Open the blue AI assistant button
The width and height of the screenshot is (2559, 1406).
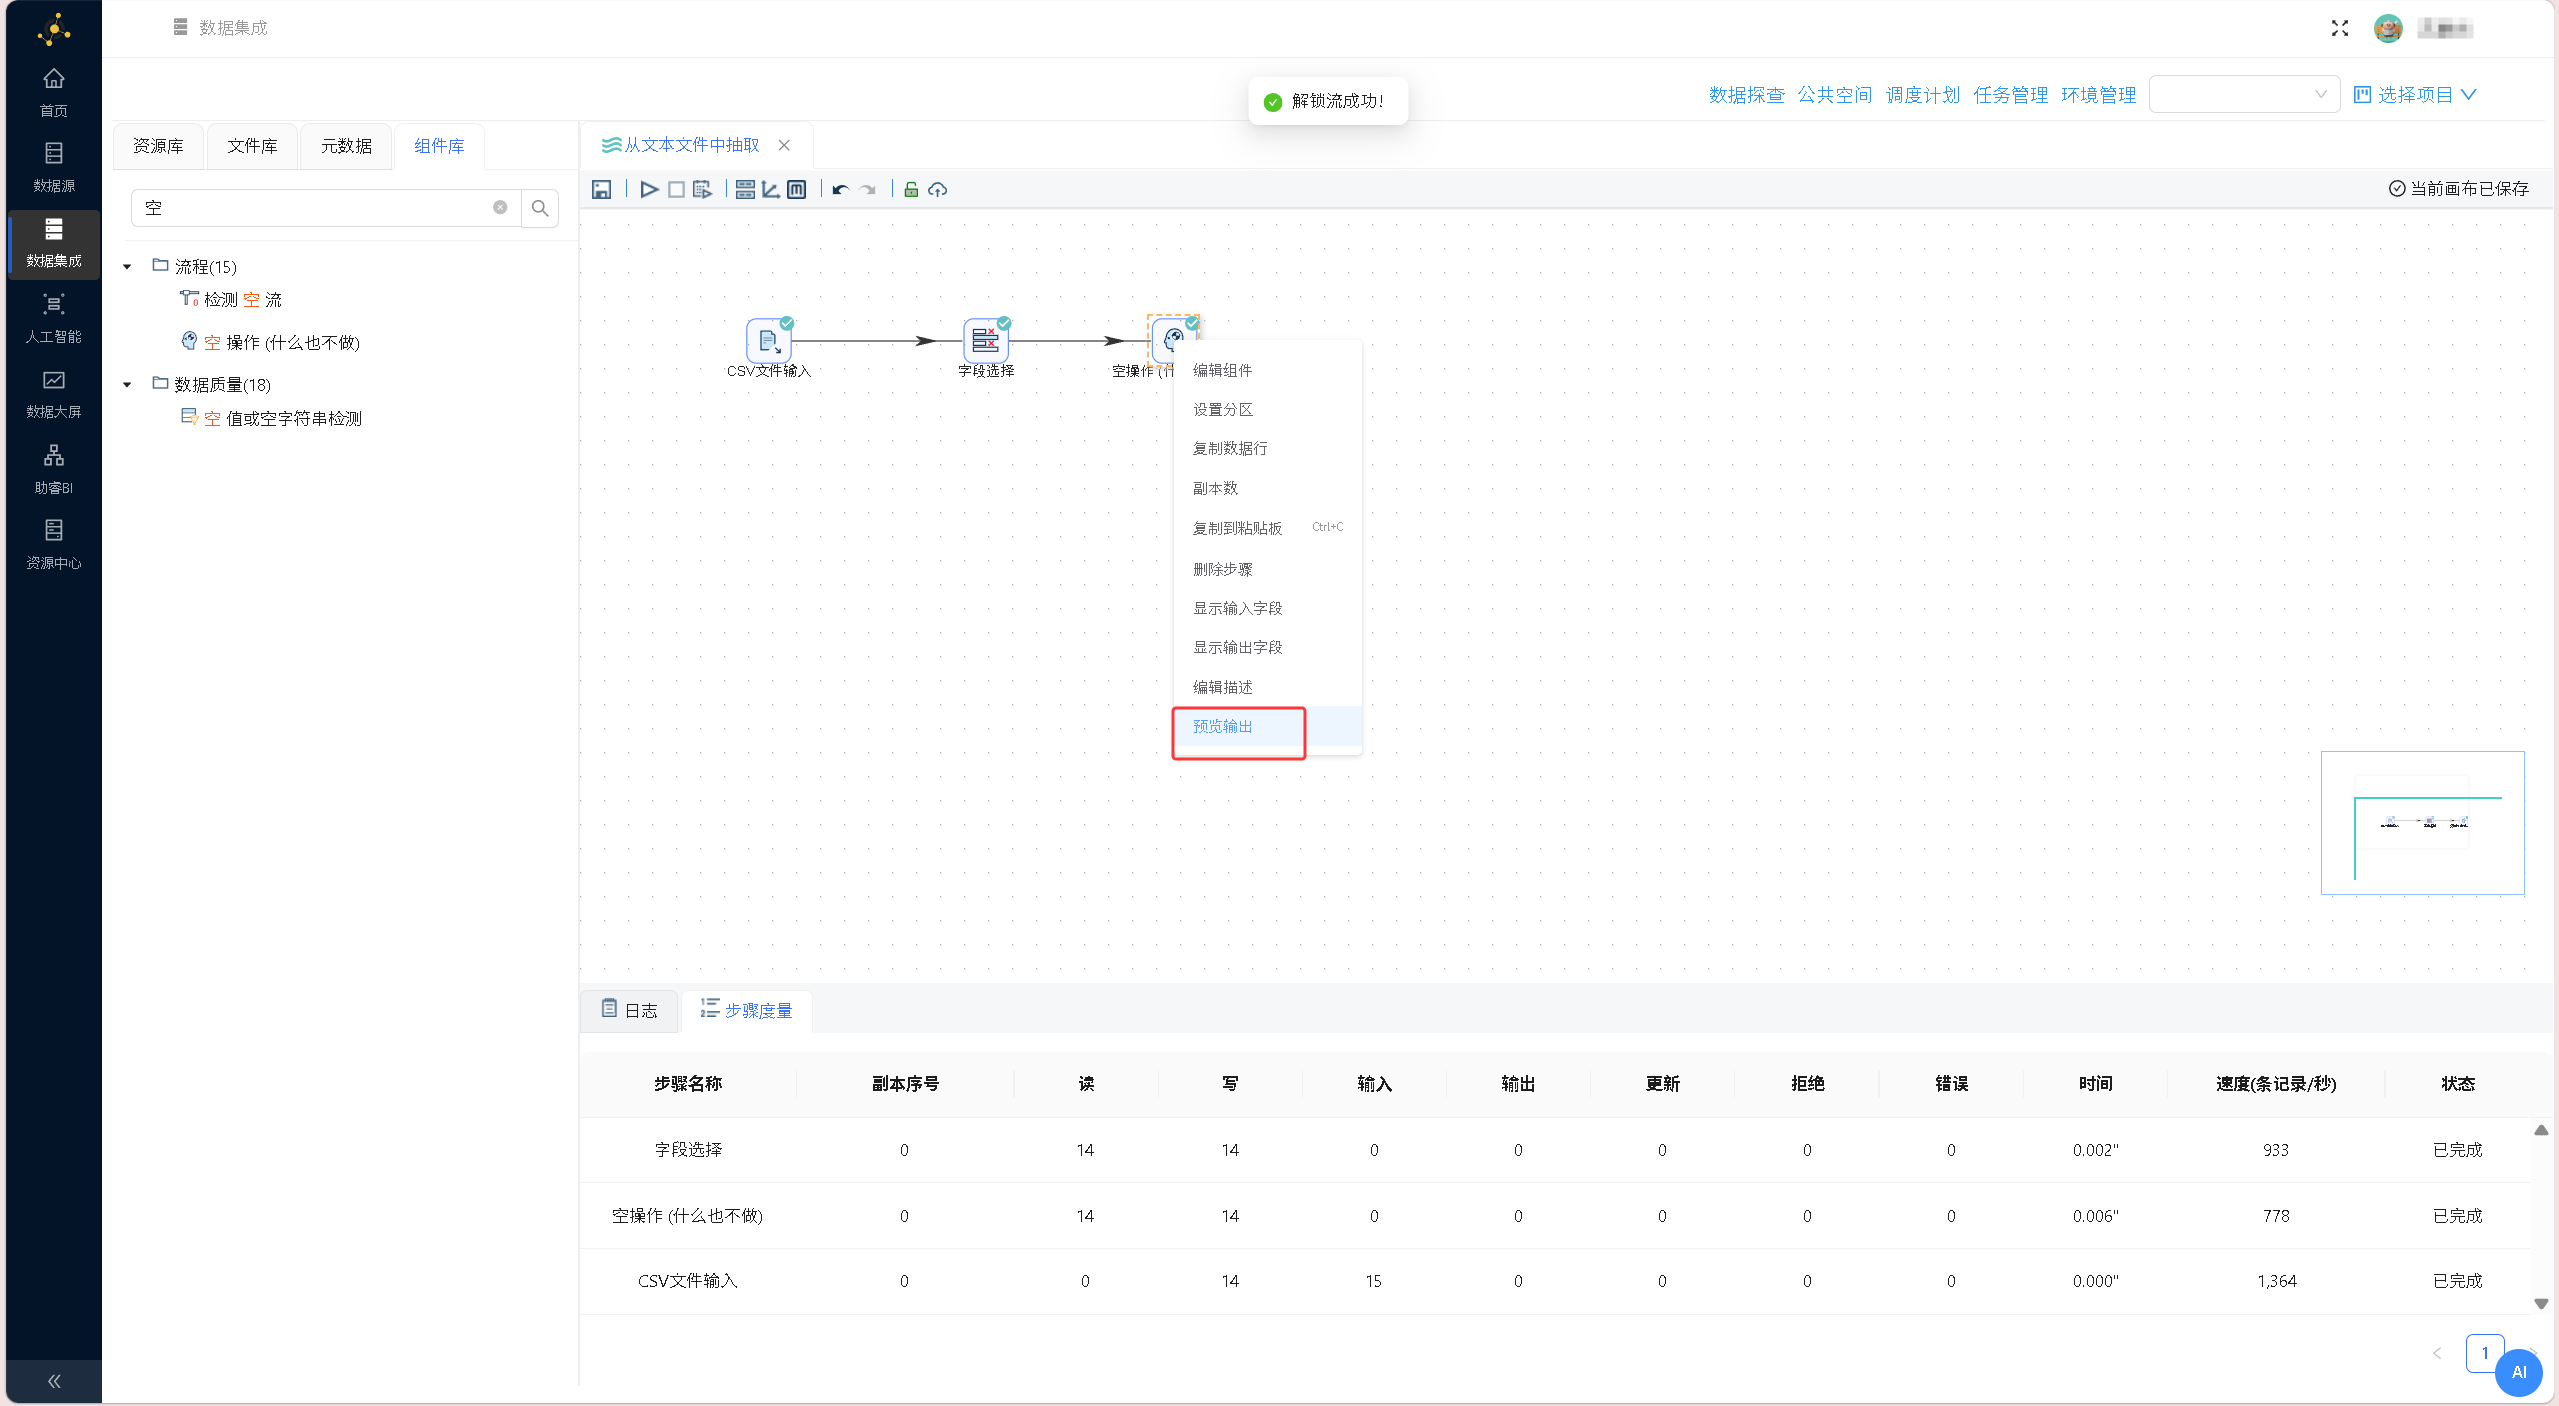click(2518, 1372)
